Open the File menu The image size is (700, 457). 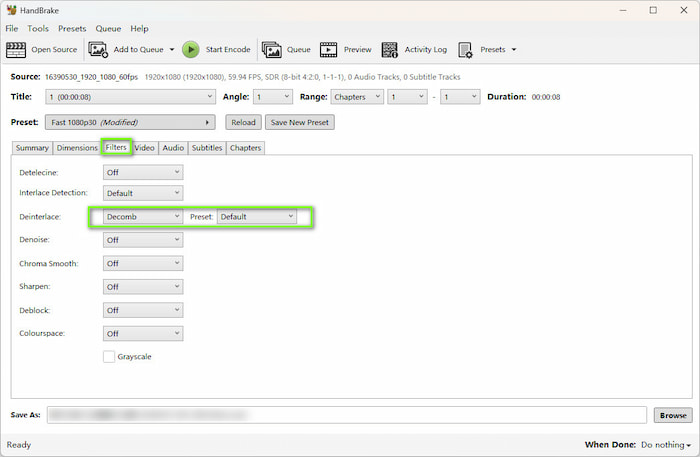click(12, 29)
